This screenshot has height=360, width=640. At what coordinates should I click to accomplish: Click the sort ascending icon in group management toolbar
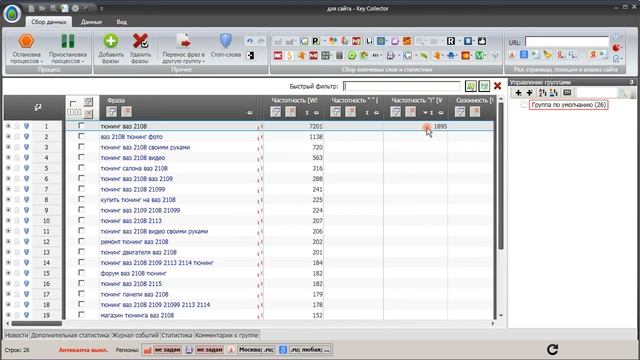(542, 93)
